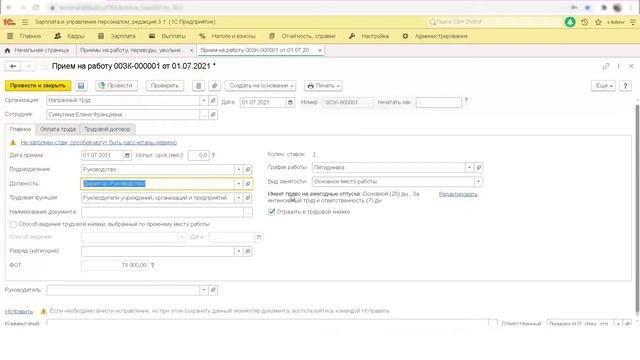
Task: Open calendar for Дата приема field
Action: [127, 155]
